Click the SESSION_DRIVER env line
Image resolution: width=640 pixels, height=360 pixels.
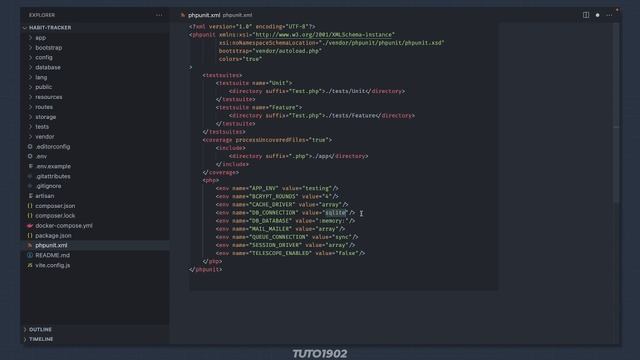click(x=285, y=245)
